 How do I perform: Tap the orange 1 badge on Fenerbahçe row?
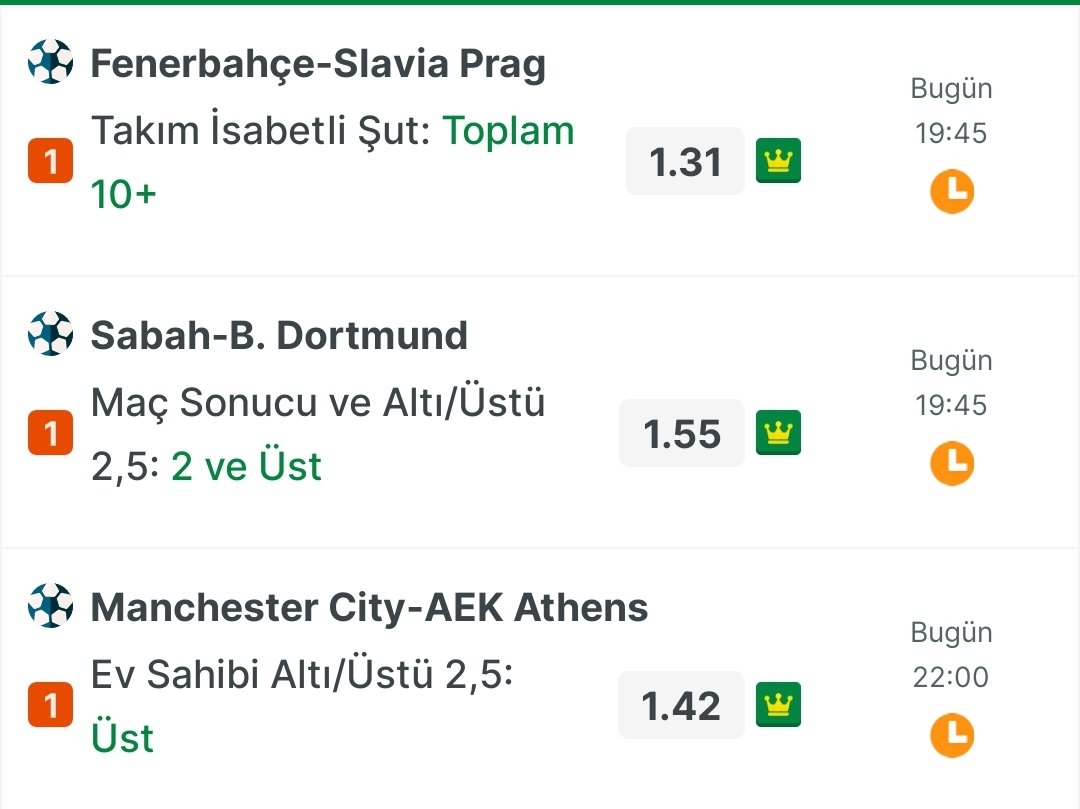[x=50, y=160]
